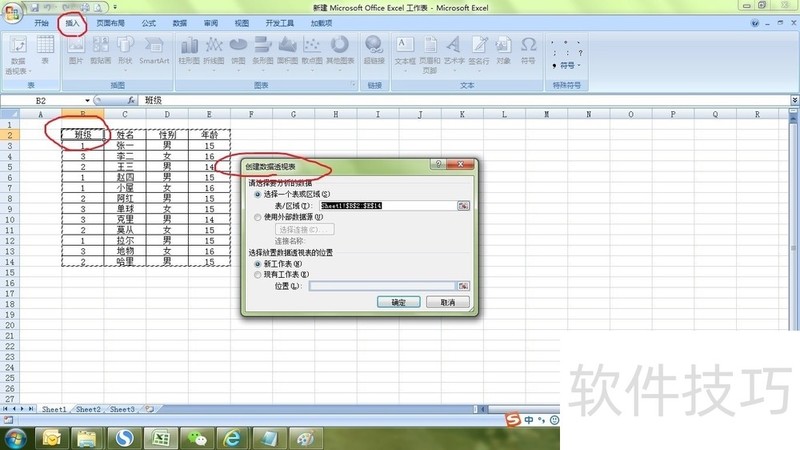Open Sogou browser from taskbar
This screenshot has height=450, width=800.
[x=124, y=438]
